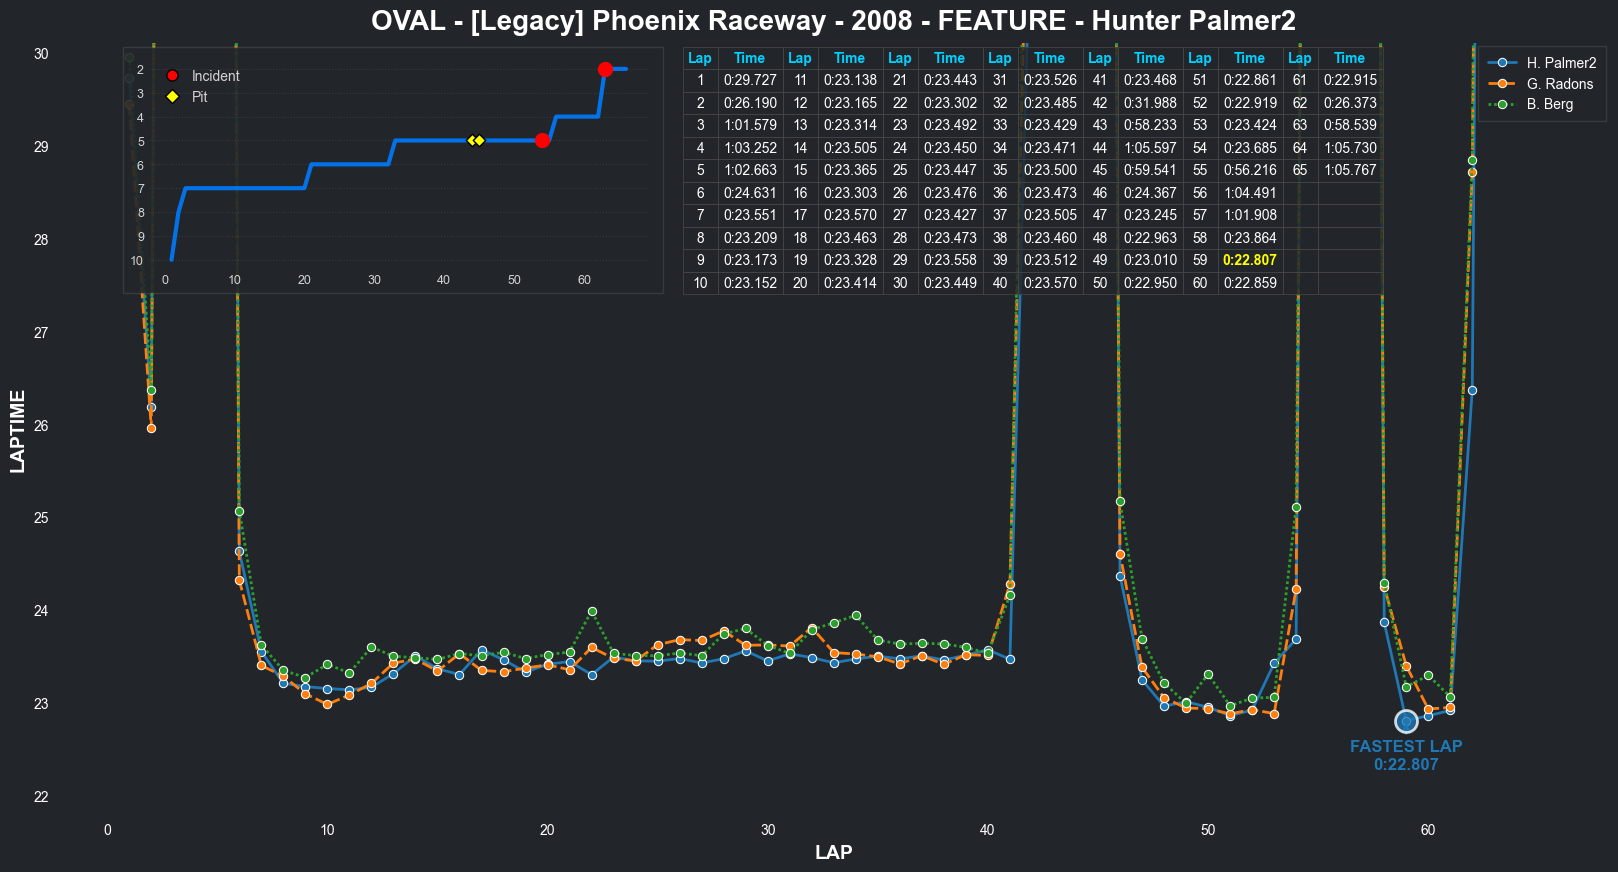Click B. Berg's green data point at lap 22
The width and height of the screenshot is (1618, 872).
point(592,611)
